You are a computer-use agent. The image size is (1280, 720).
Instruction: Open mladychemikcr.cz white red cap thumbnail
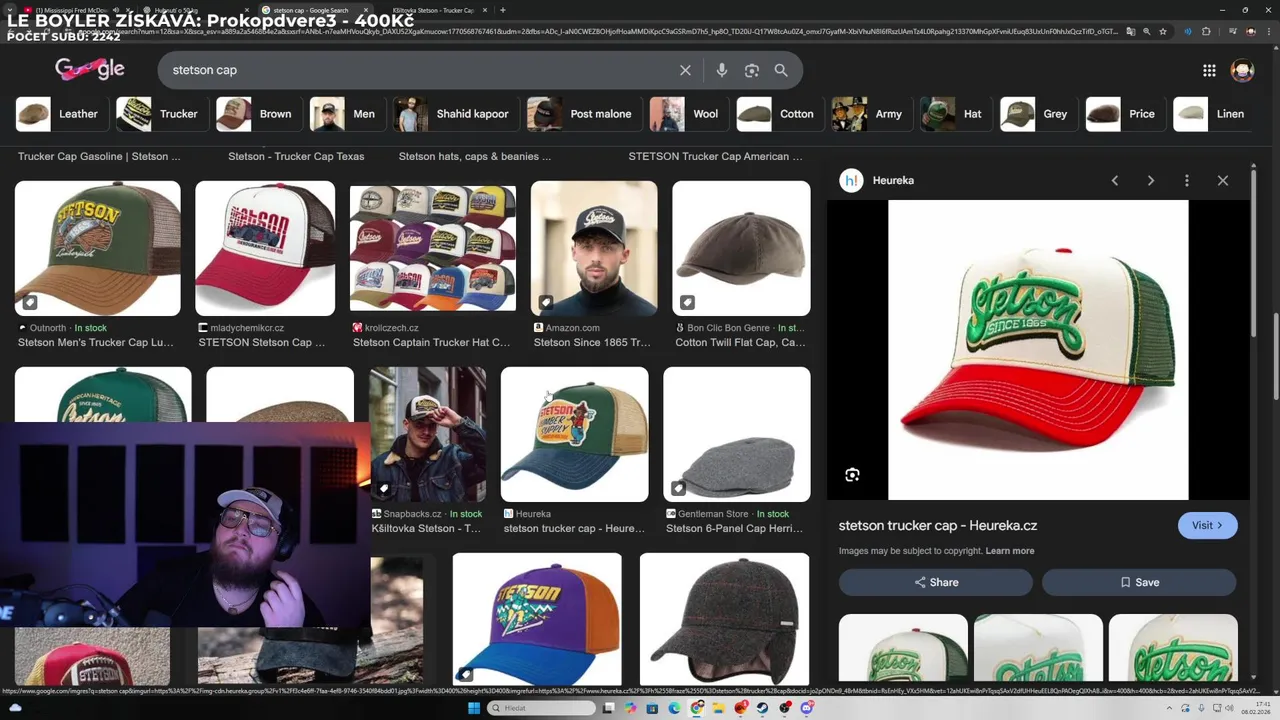coord(265,248)
